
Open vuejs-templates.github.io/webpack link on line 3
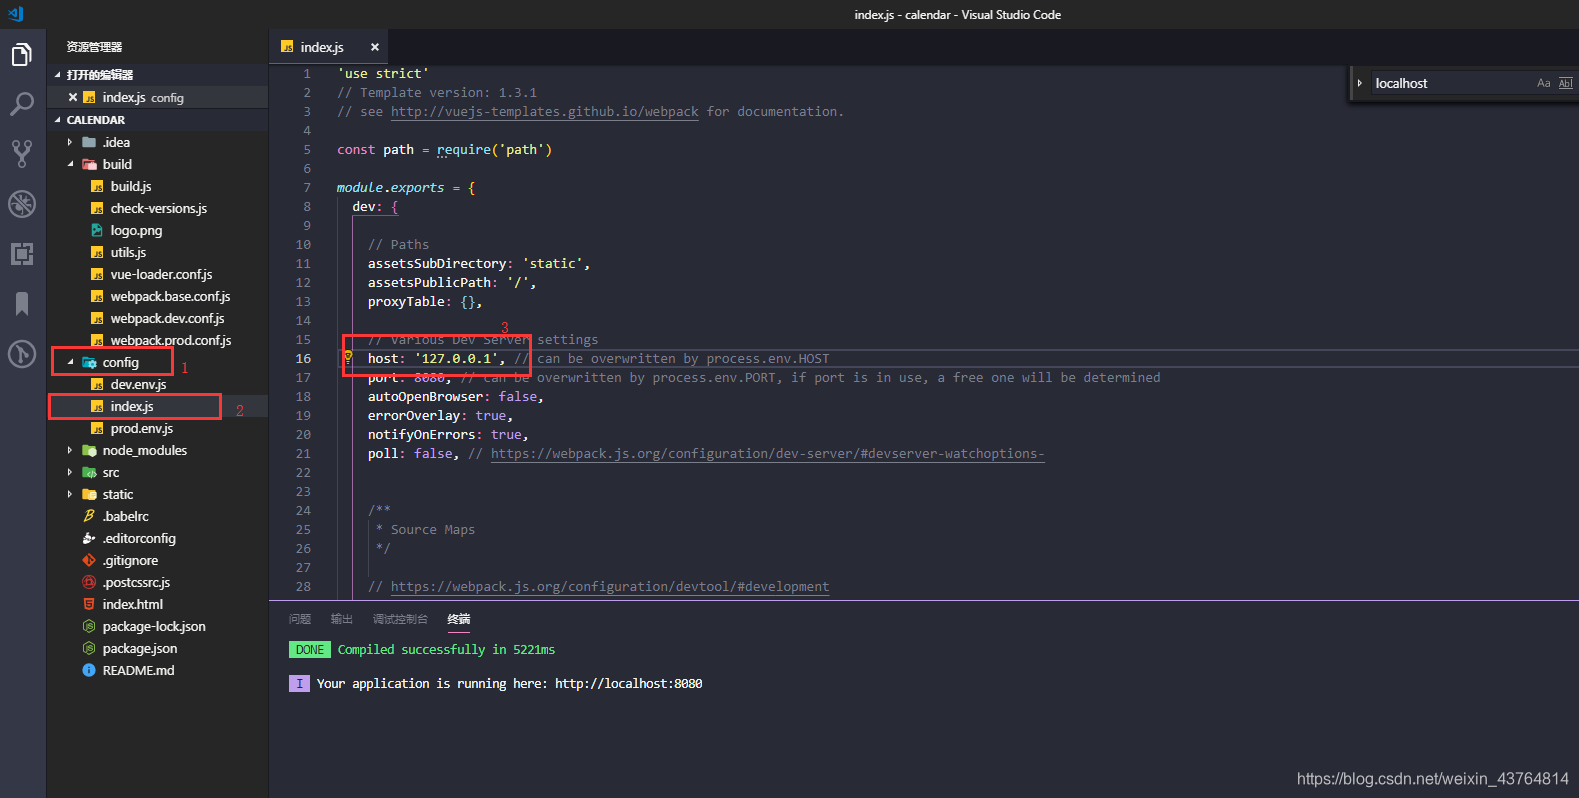[544, 111]
